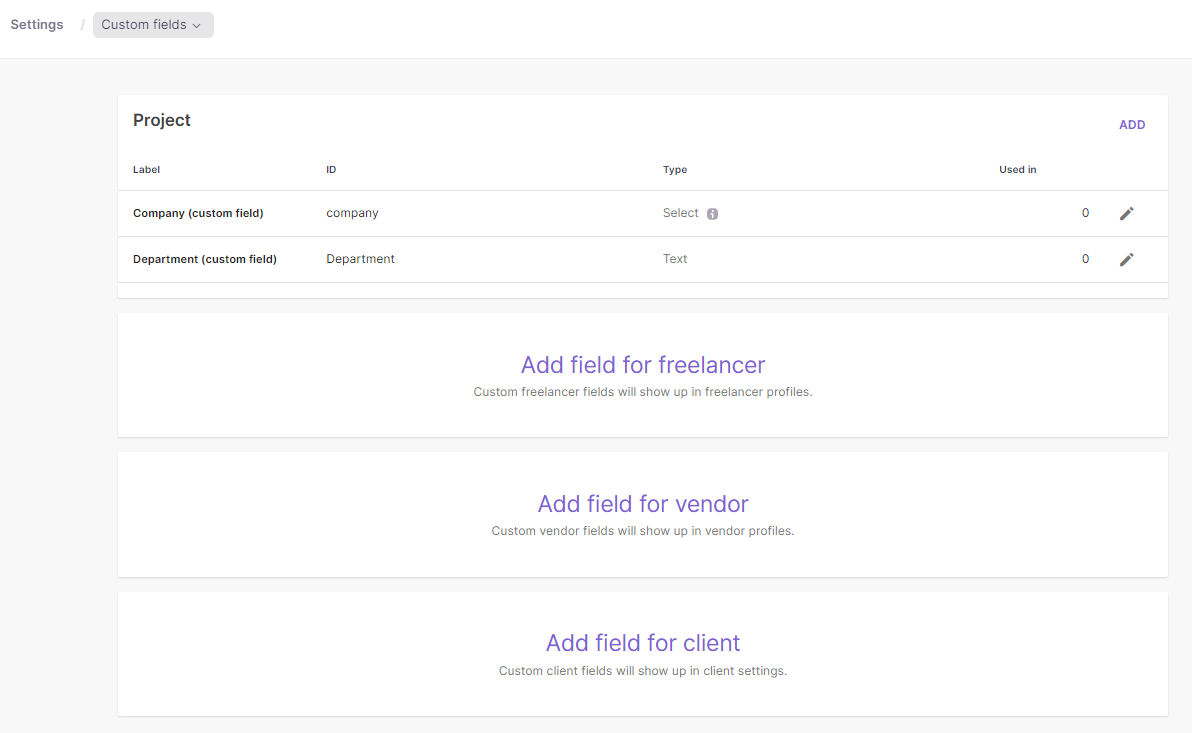This screenshot has height=733, width=1192.
Task: Click the 'Text' type value
Action: [x=675, y=259]
